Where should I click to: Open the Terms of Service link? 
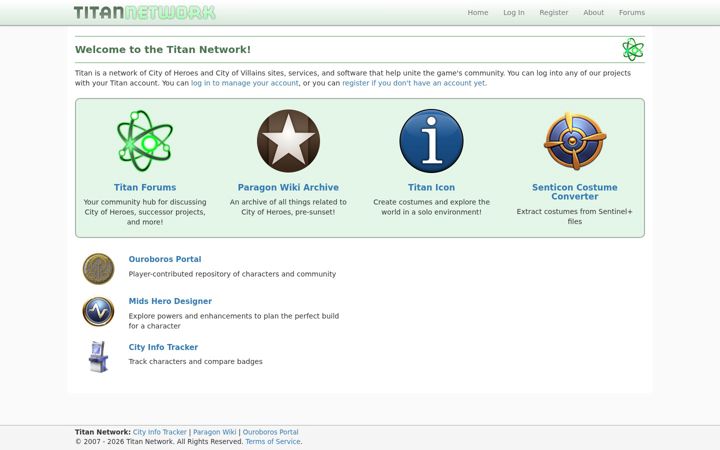pos(273,441)
